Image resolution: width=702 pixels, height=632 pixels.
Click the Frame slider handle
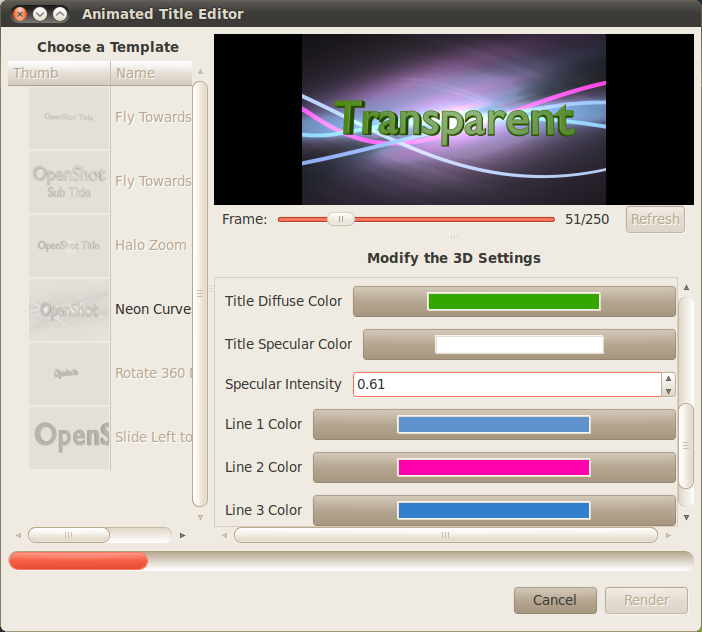pyautogui.click(x=341, y=219)
